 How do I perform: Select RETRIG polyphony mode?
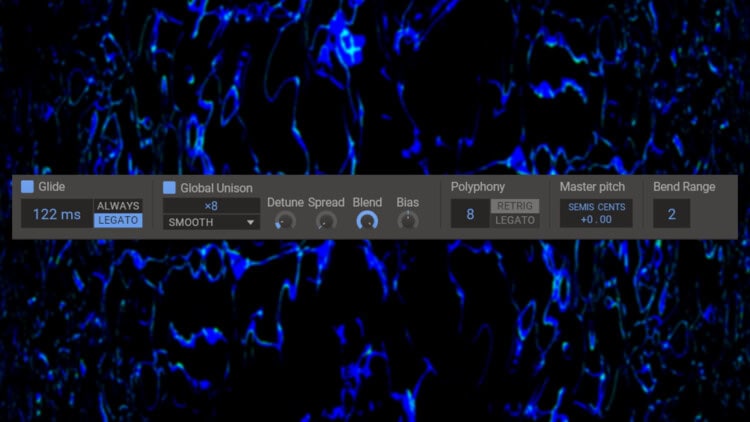pyautogui.click(x=515, y=206)
